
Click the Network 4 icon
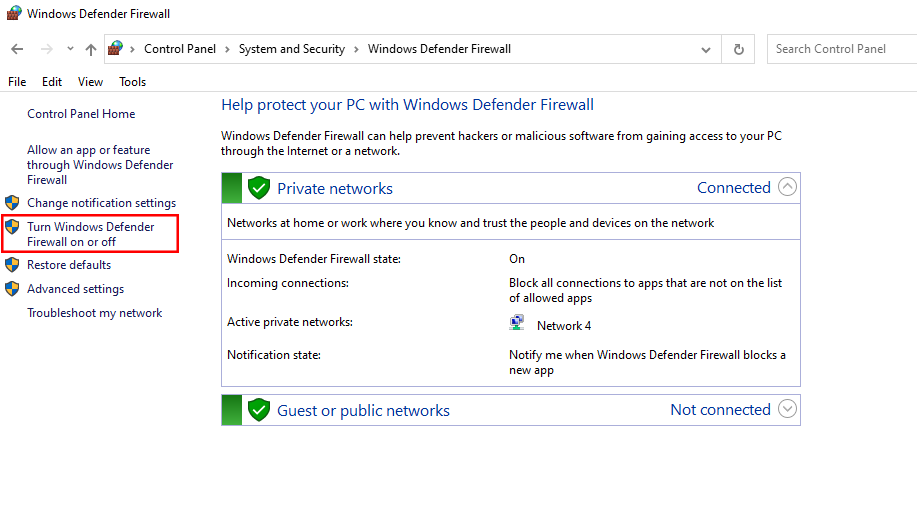517,324
